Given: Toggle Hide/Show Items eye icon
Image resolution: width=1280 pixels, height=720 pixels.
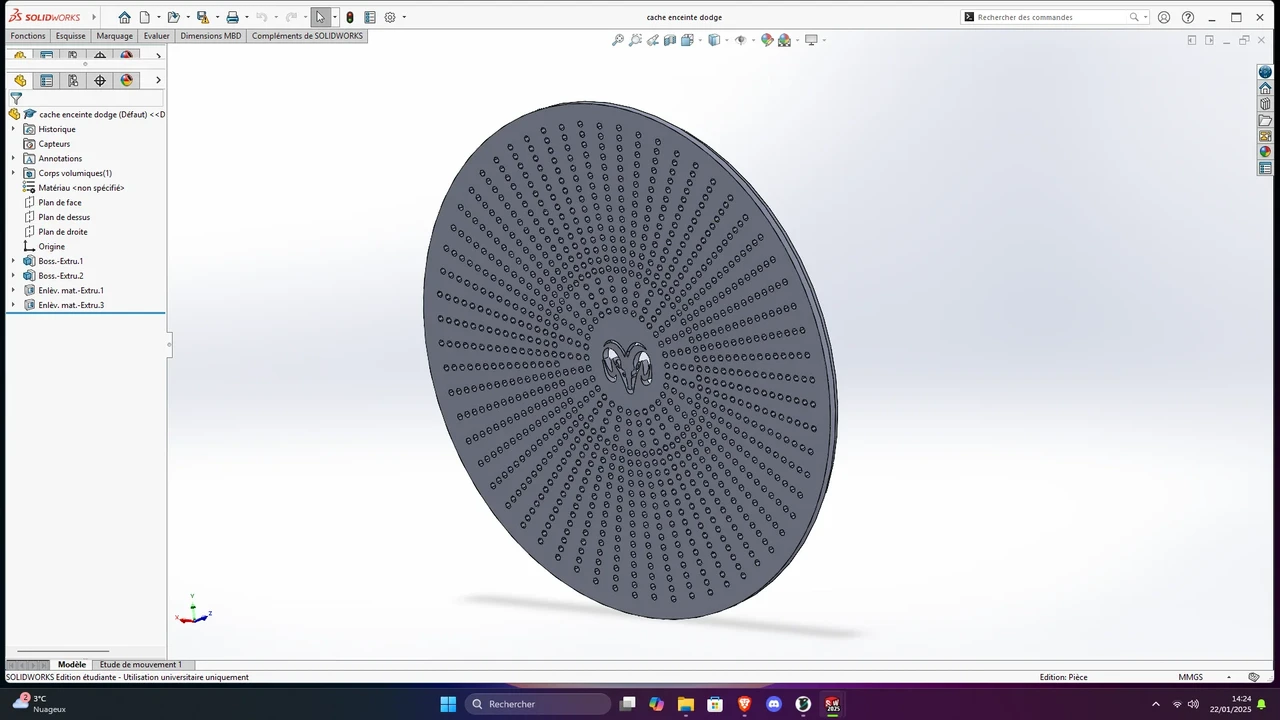Looking at the screenshot, I should 740,40.
